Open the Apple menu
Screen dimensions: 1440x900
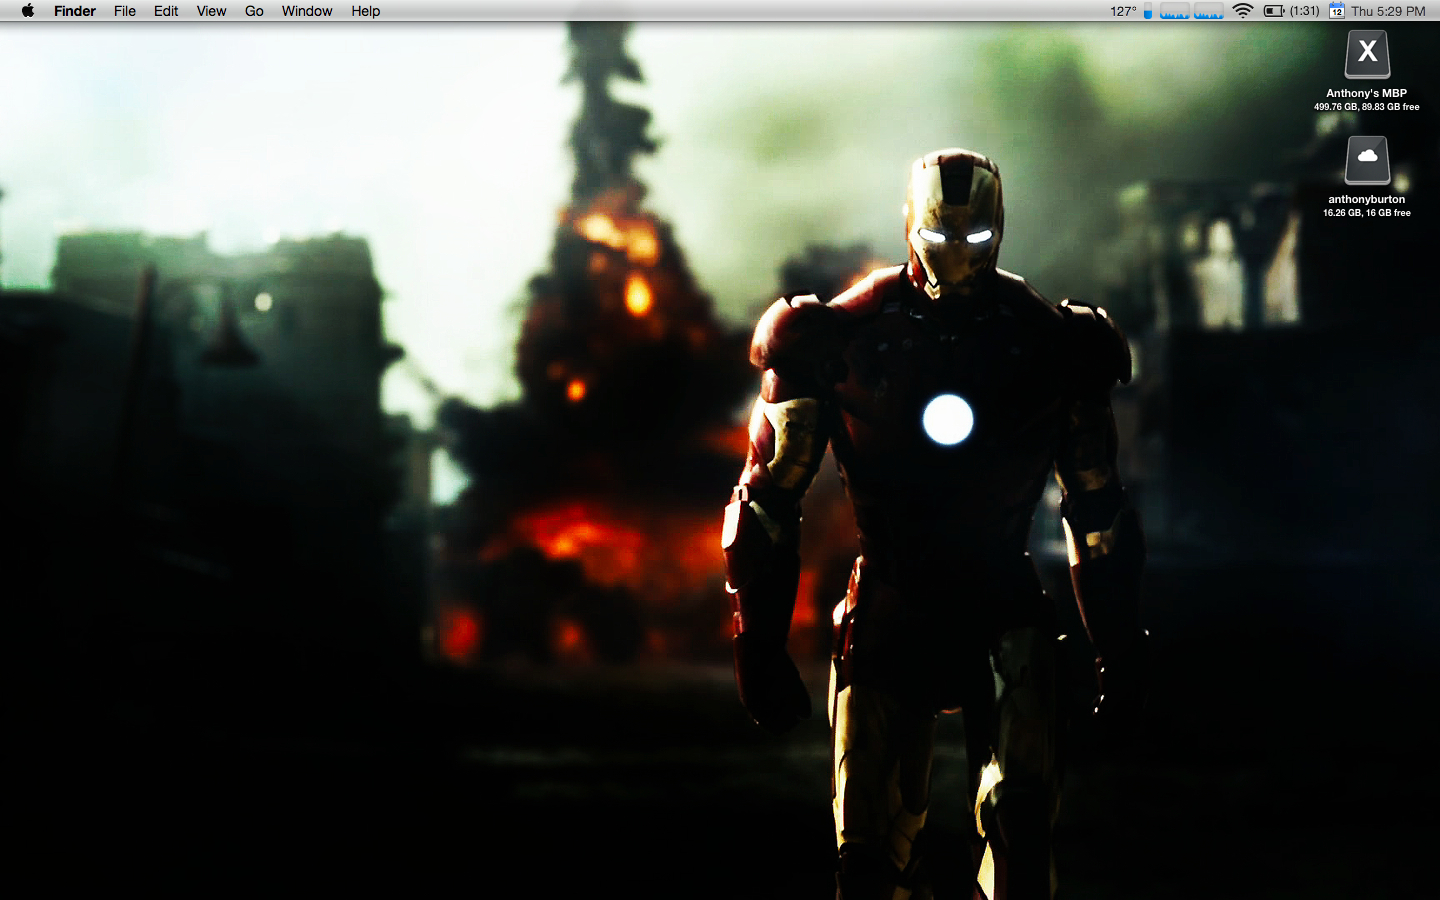coord(28,11)
